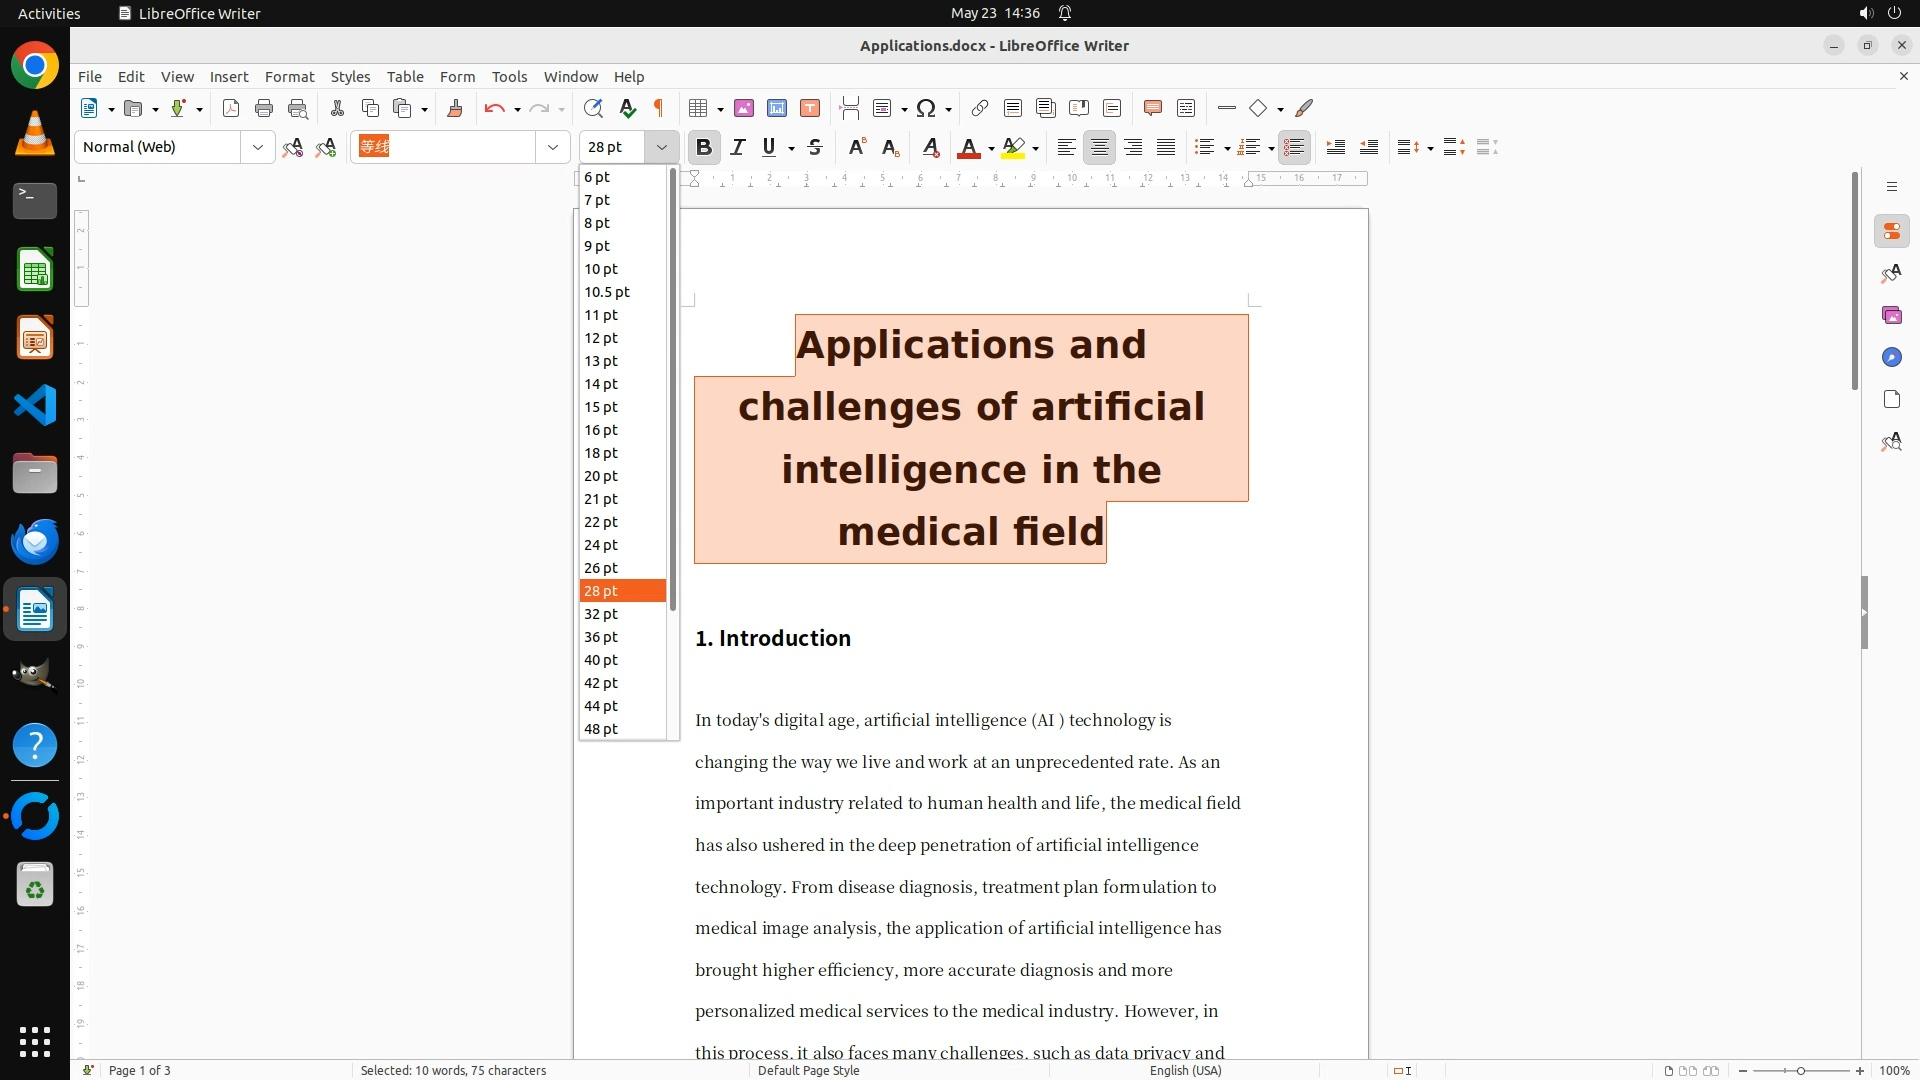
Task: Toggle Bold formatting off
Action: [x=704, y=147]
